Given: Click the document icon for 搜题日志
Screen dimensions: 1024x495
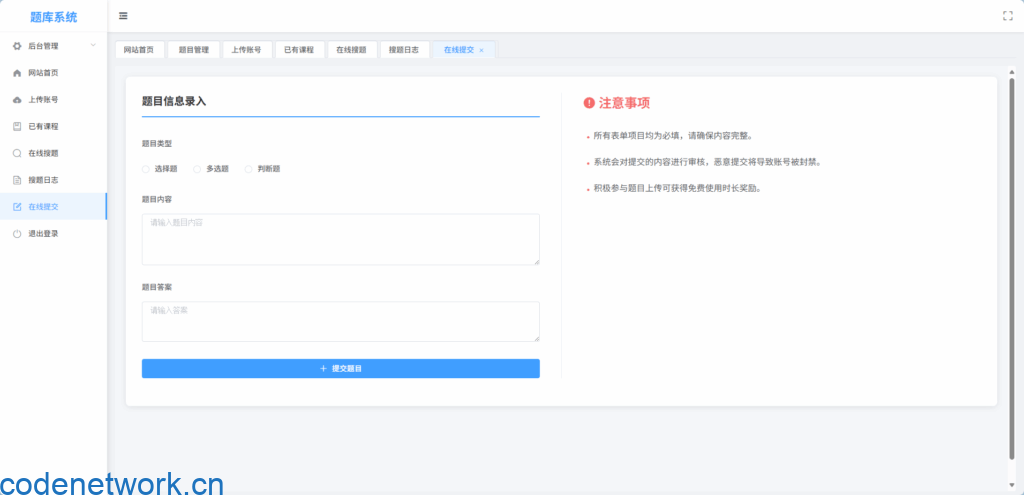Looking at the screenshot, I should pyautogui.click(x=17, y=180).
